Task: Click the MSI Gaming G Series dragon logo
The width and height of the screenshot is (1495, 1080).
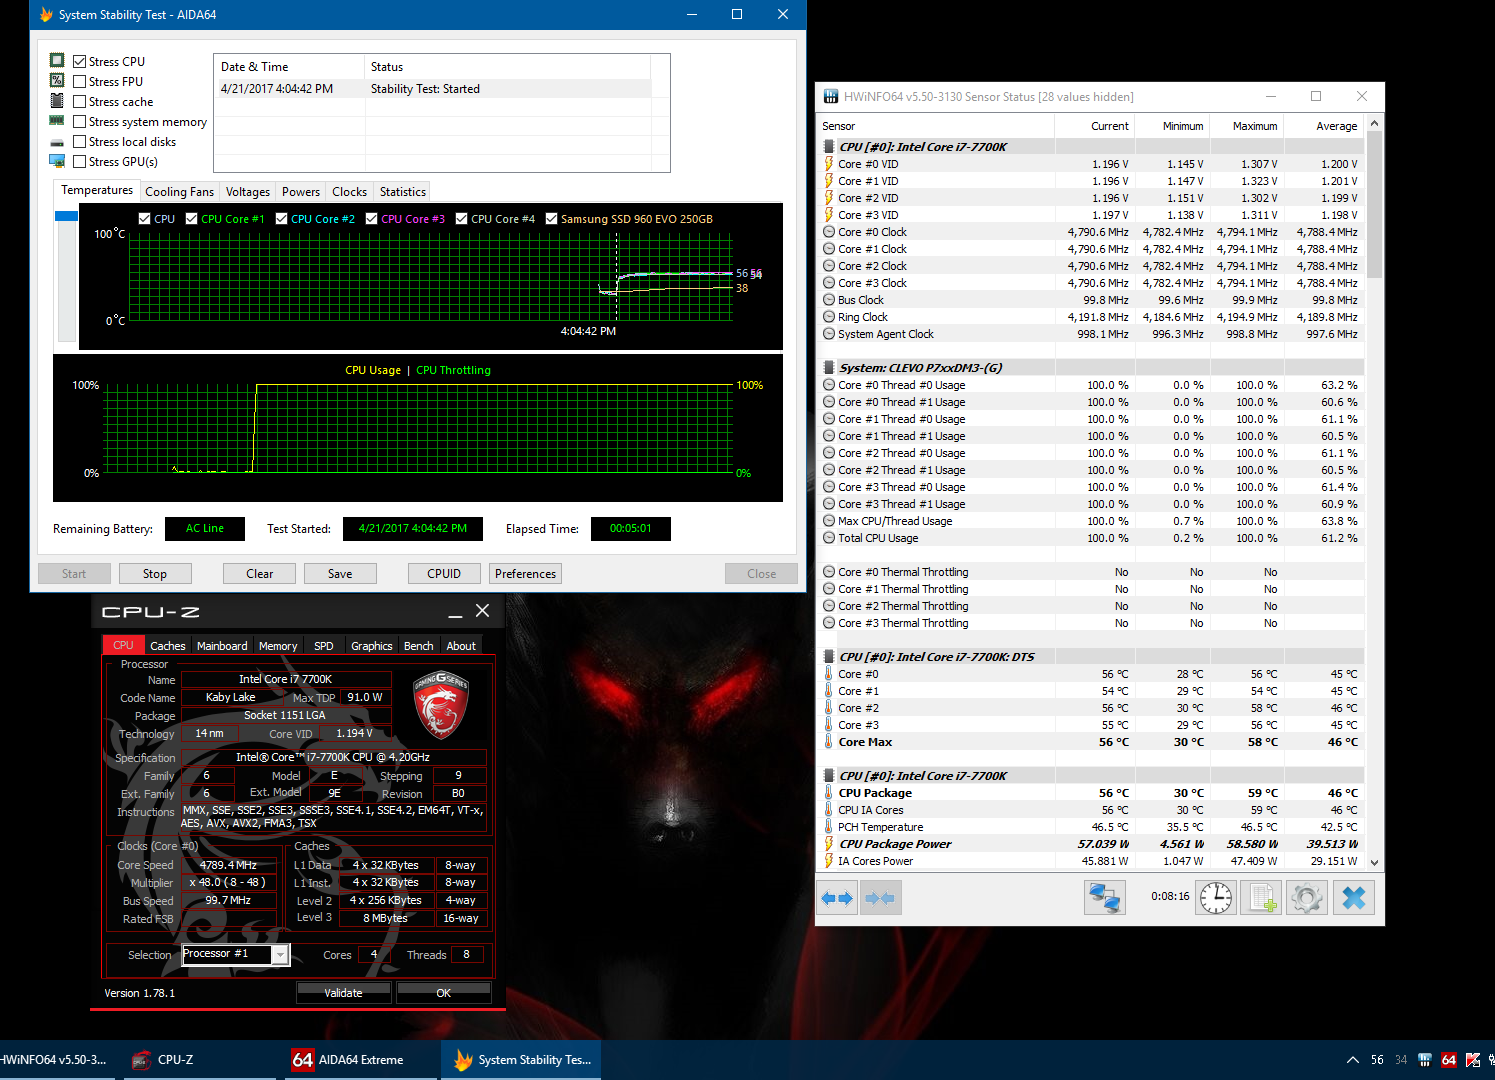Action: point(441,704)
